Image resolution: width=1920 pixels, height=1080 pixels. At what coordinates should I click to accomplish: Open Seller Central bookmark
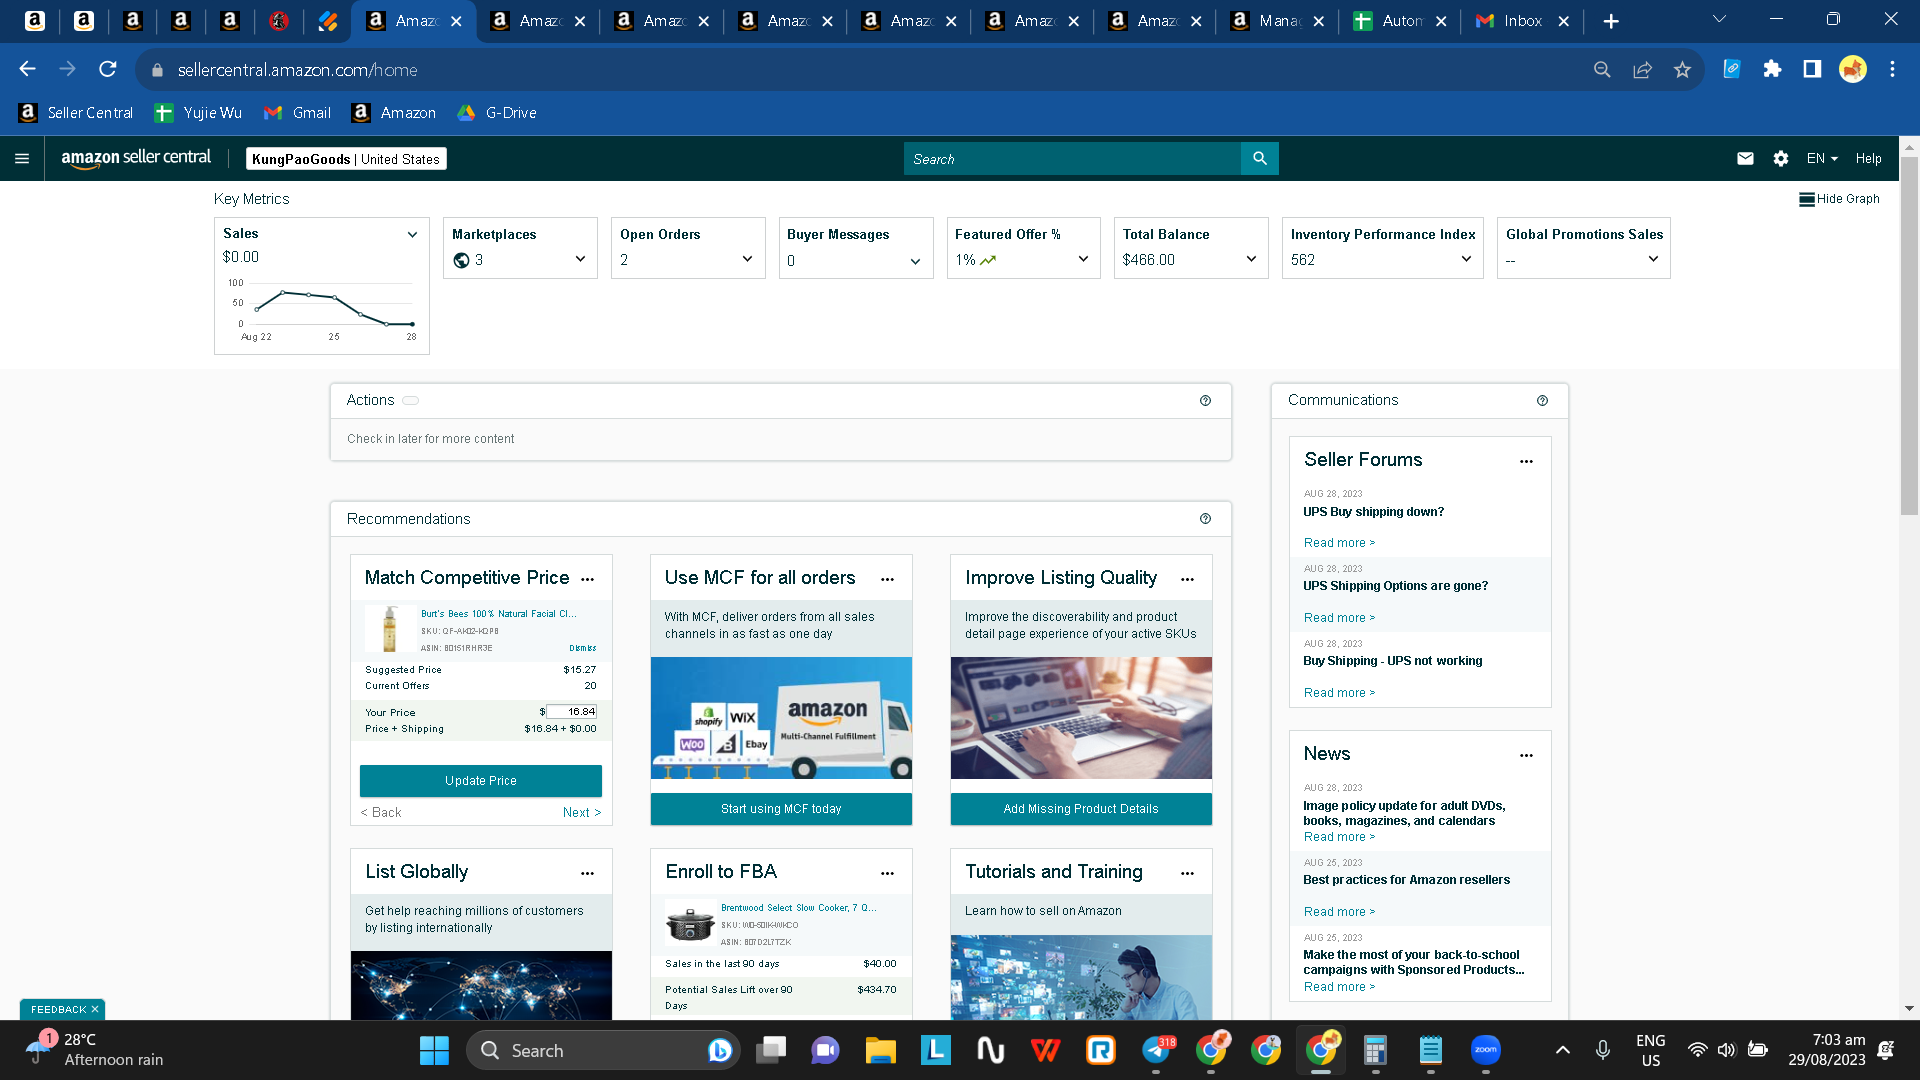click(76, 113)
